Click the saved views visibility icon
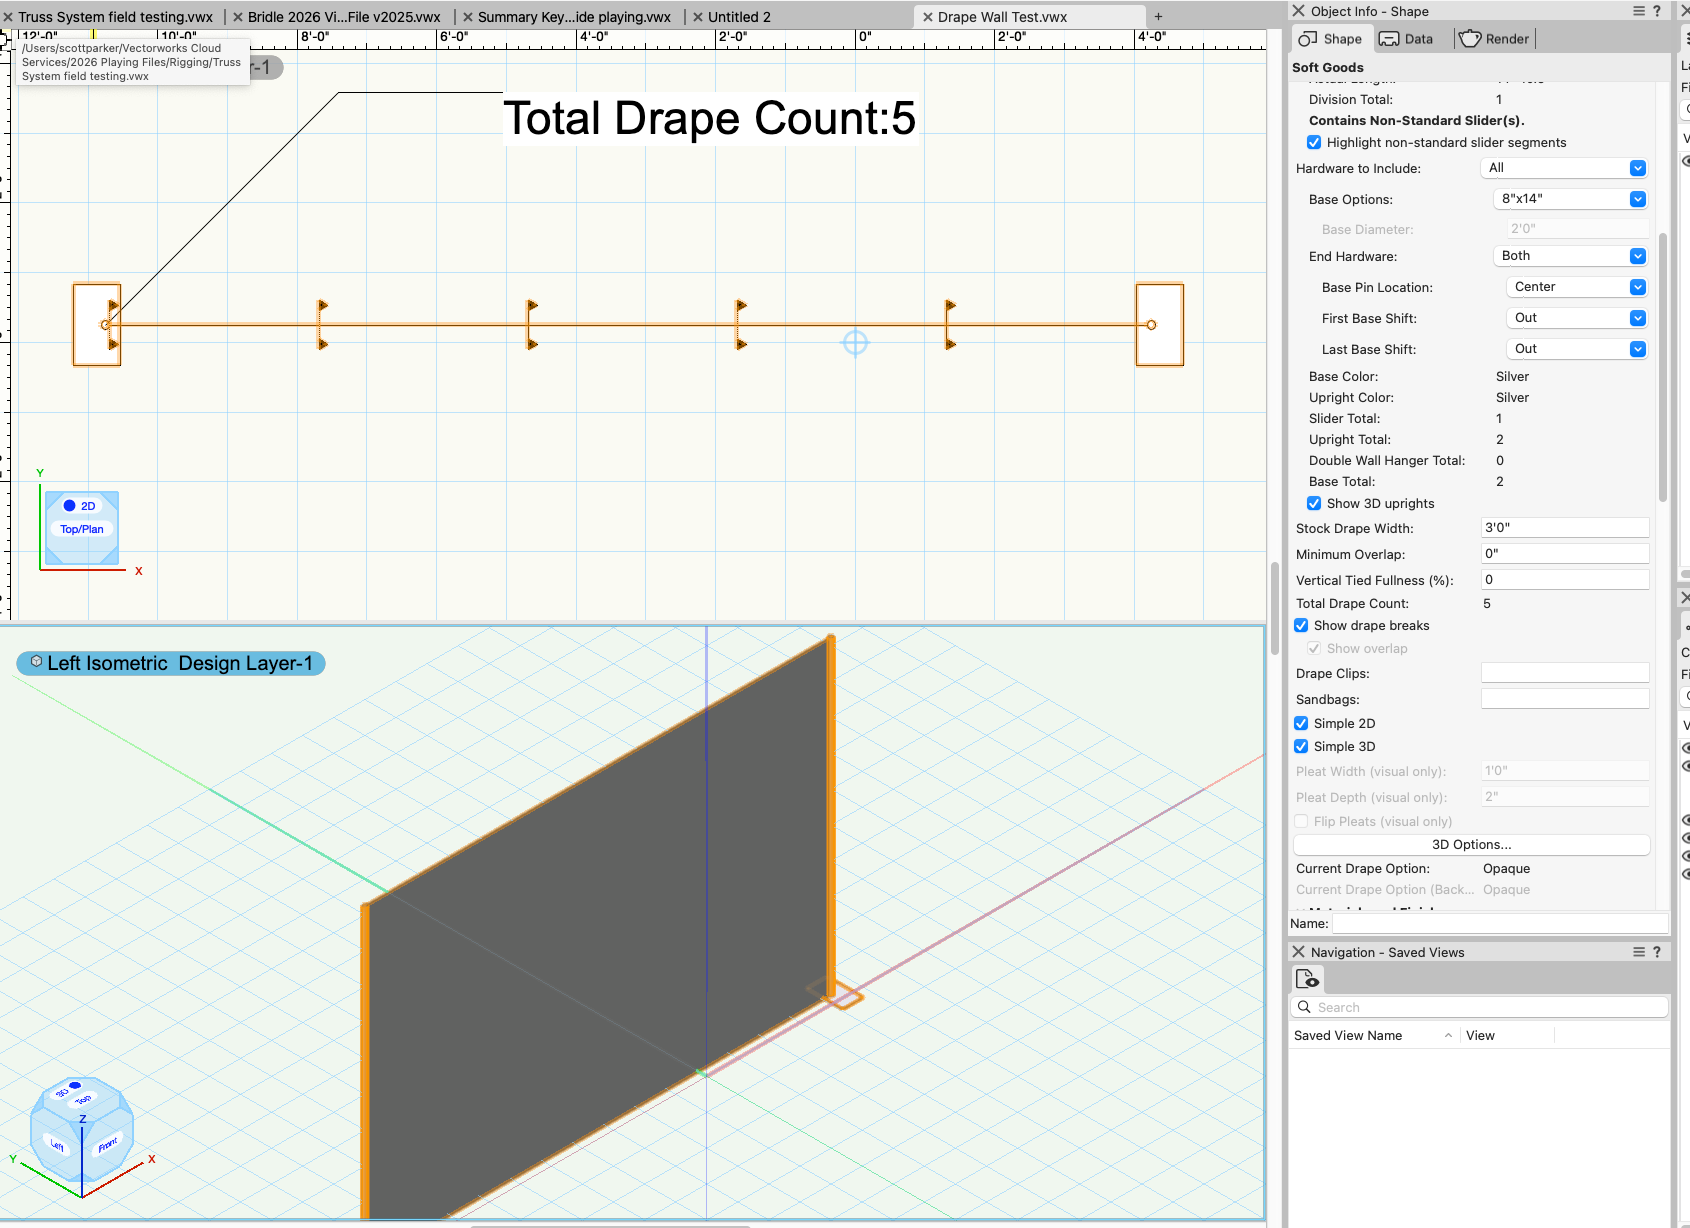1690x1228 pixels. 1307,979
